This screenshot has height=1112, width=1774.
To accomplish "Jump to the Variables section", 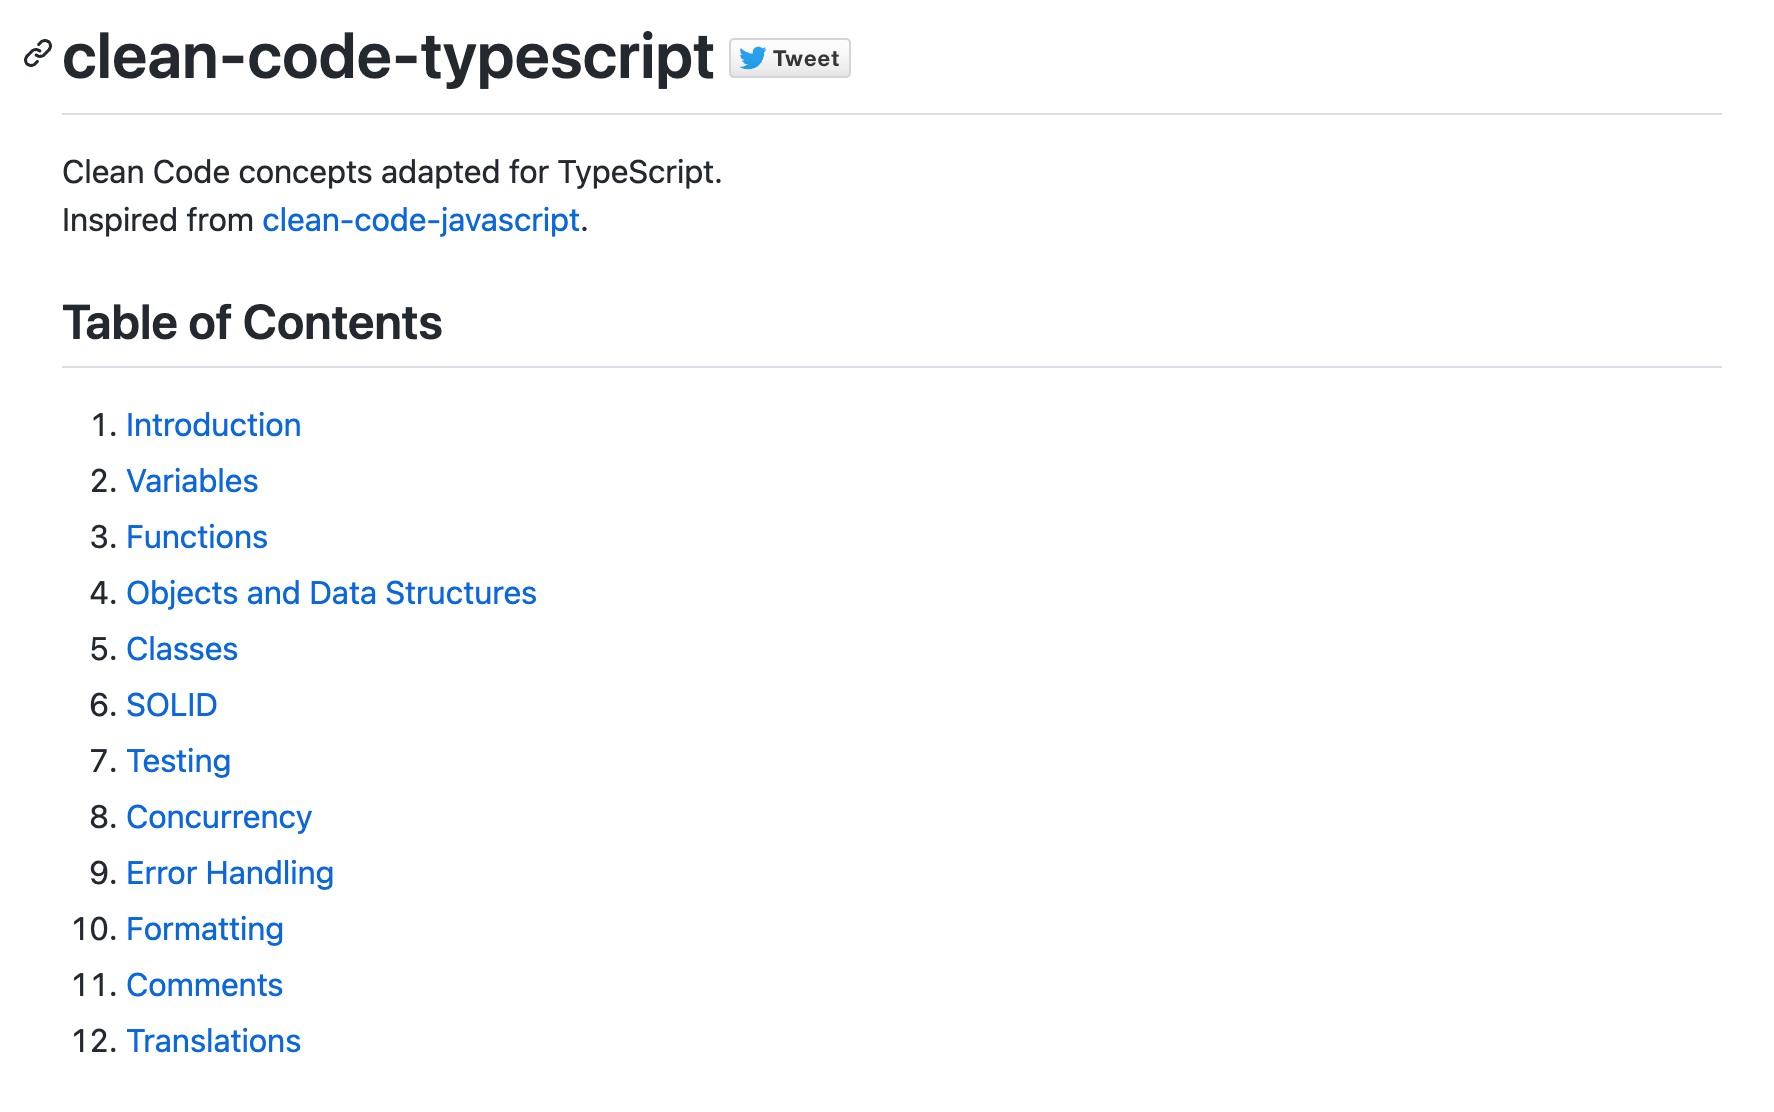I will 192,481.
